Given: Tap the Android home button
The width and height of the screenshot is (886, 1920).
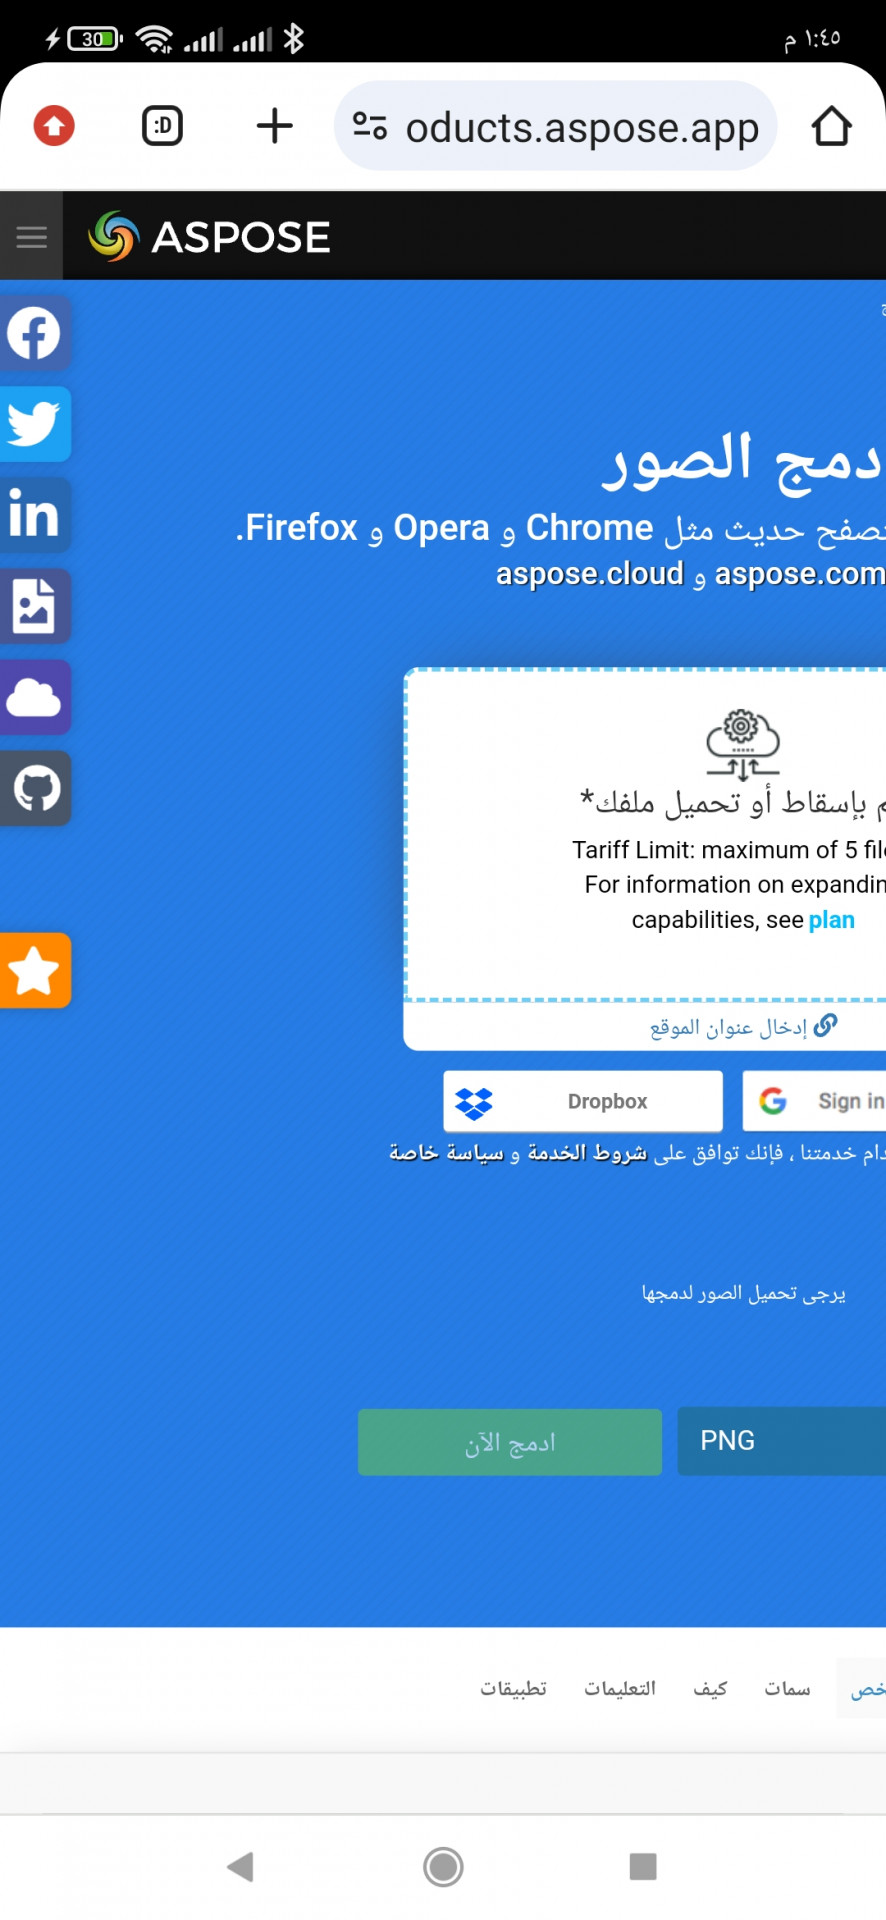Looking at the screenshot, I should pyautogui.click(x=443, y=1866).
